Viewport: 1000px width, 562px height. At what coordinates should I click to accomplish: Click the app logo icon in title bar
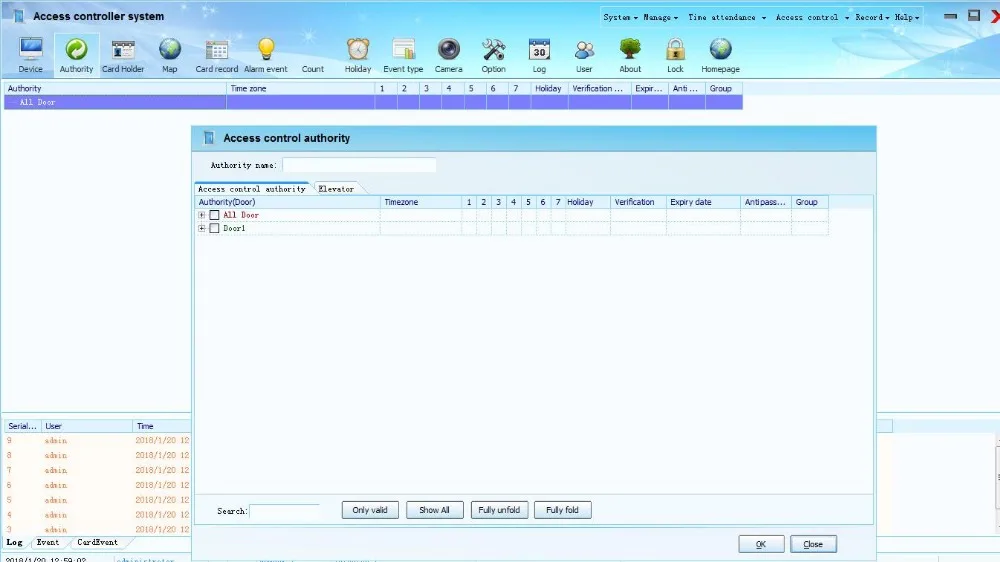[x=18, y=16]
